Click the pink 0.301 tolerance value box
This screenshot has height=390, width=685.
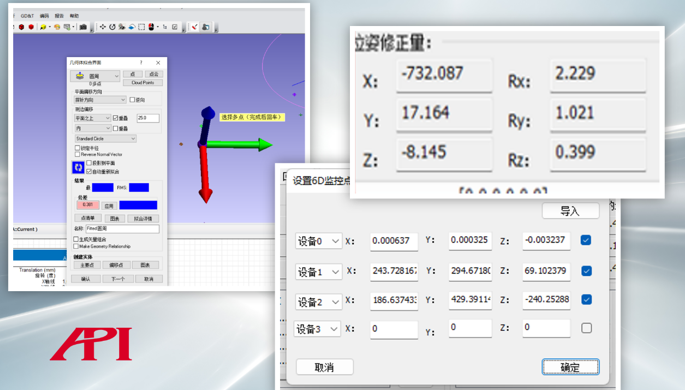tap(88, 204)
